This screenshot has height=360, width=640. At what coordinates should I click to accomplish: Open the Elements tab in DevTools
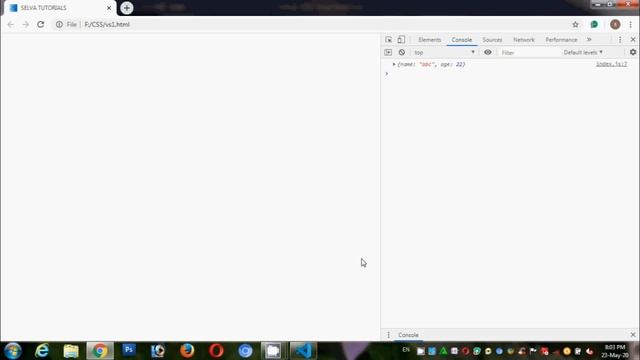pos(429,40)
